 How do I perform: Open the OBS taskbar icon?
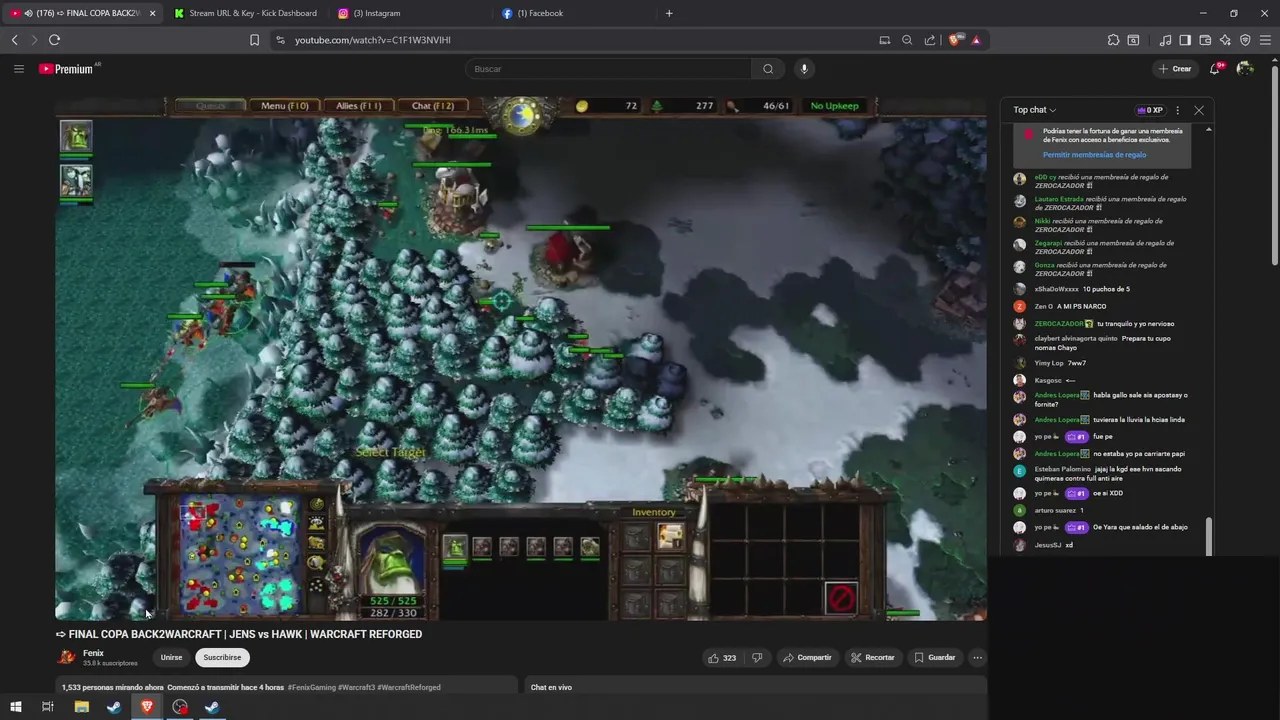pyautogui.click(x=180, y=707)
